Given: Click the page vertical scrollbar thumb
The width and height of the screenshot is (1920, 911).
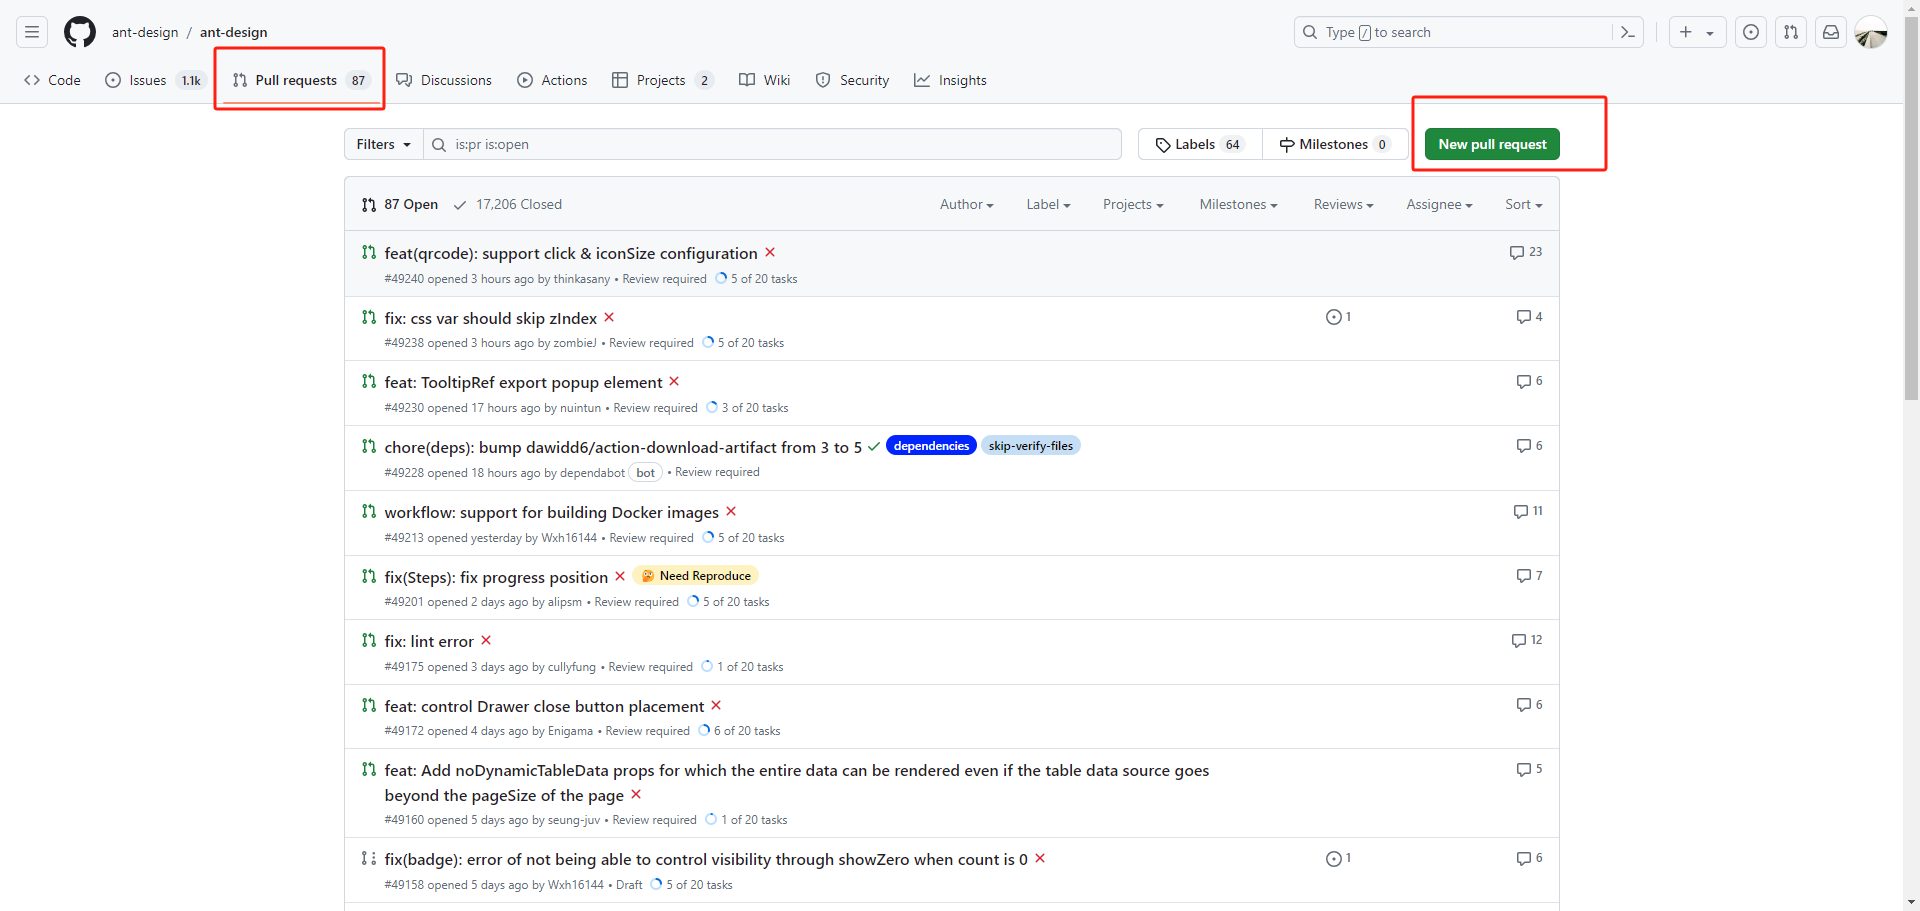Looking at the screenshot, I should [1911, 208].
